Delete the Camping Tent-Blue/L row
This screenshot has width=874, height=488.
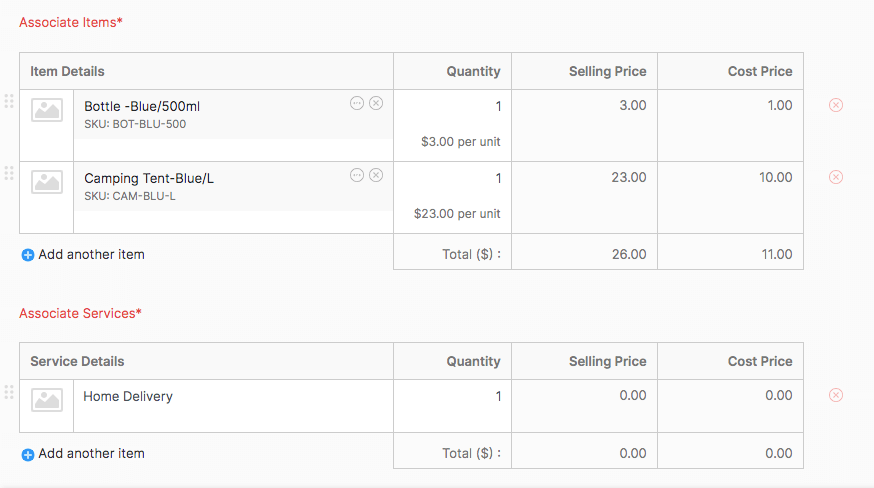click(x=836, y=177)
